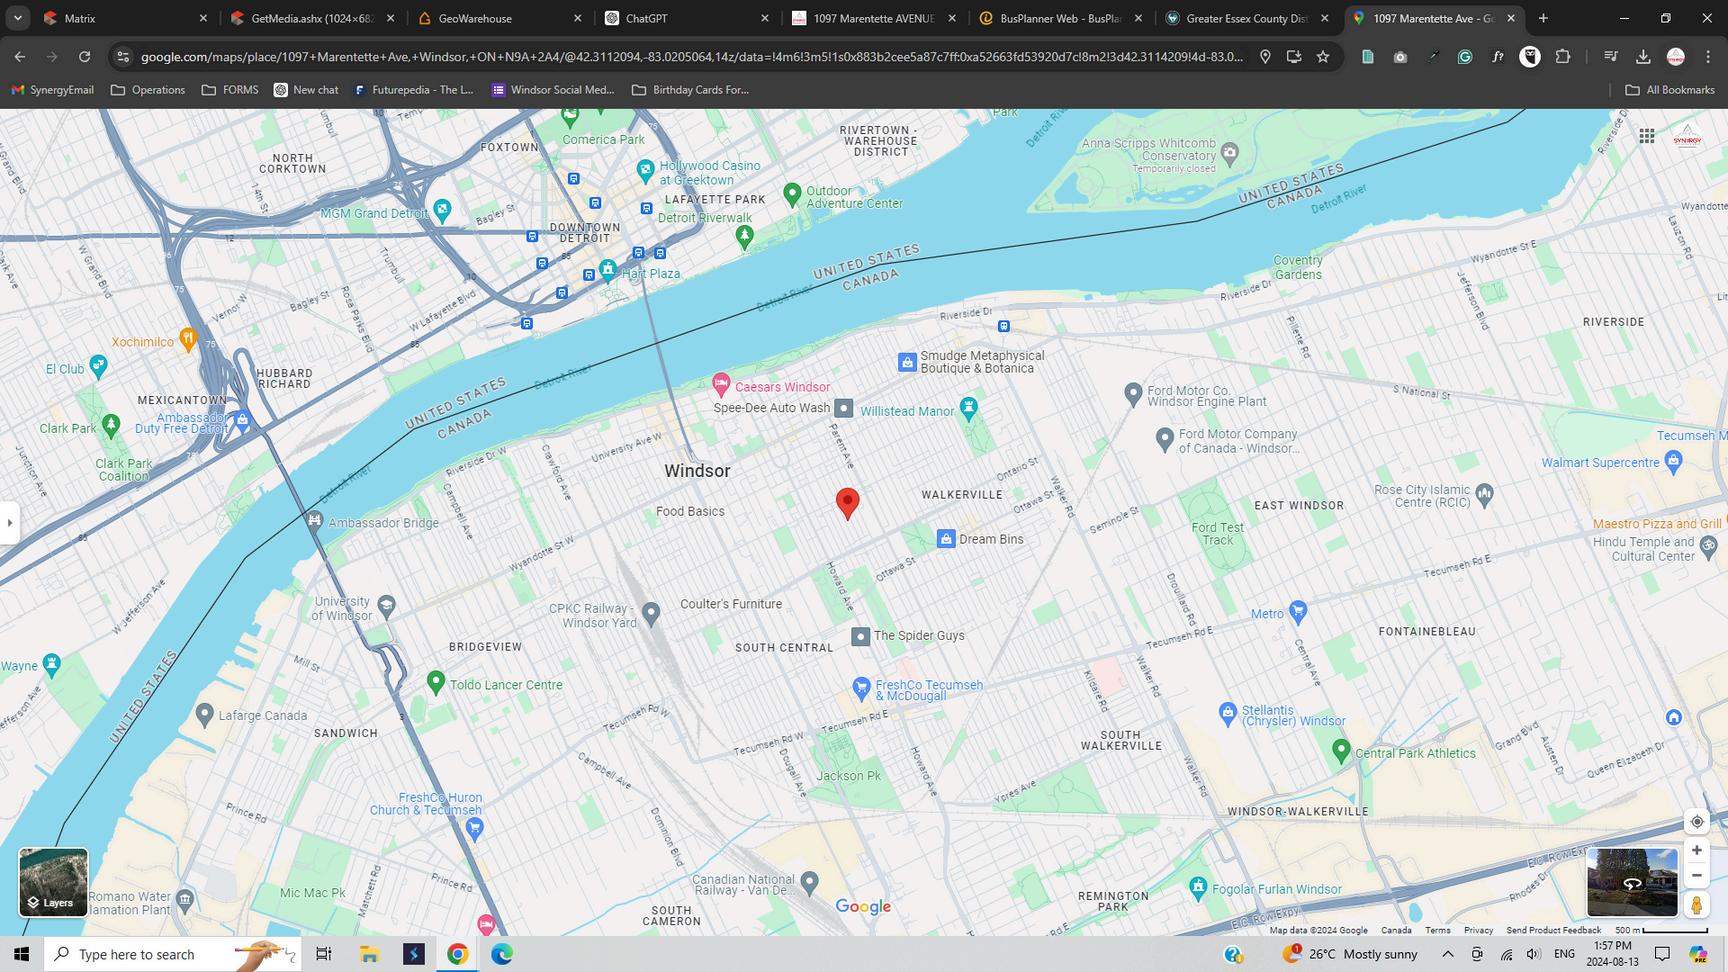The height and width of the screenshot is (972, 1728).
Task: Open the Street View thumbnail
Action: pos(1632,882)
